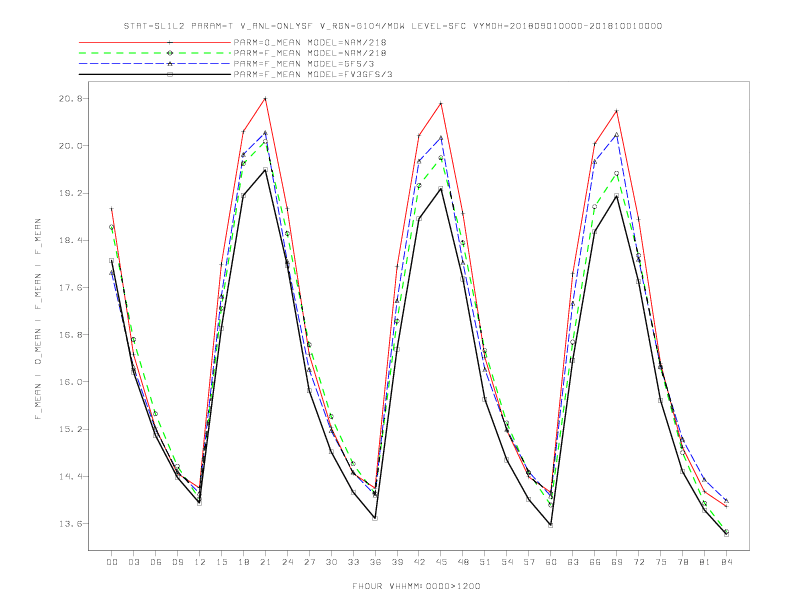Click x-axis tick label 63
The image size is (792, 612).
coord(573,562)
